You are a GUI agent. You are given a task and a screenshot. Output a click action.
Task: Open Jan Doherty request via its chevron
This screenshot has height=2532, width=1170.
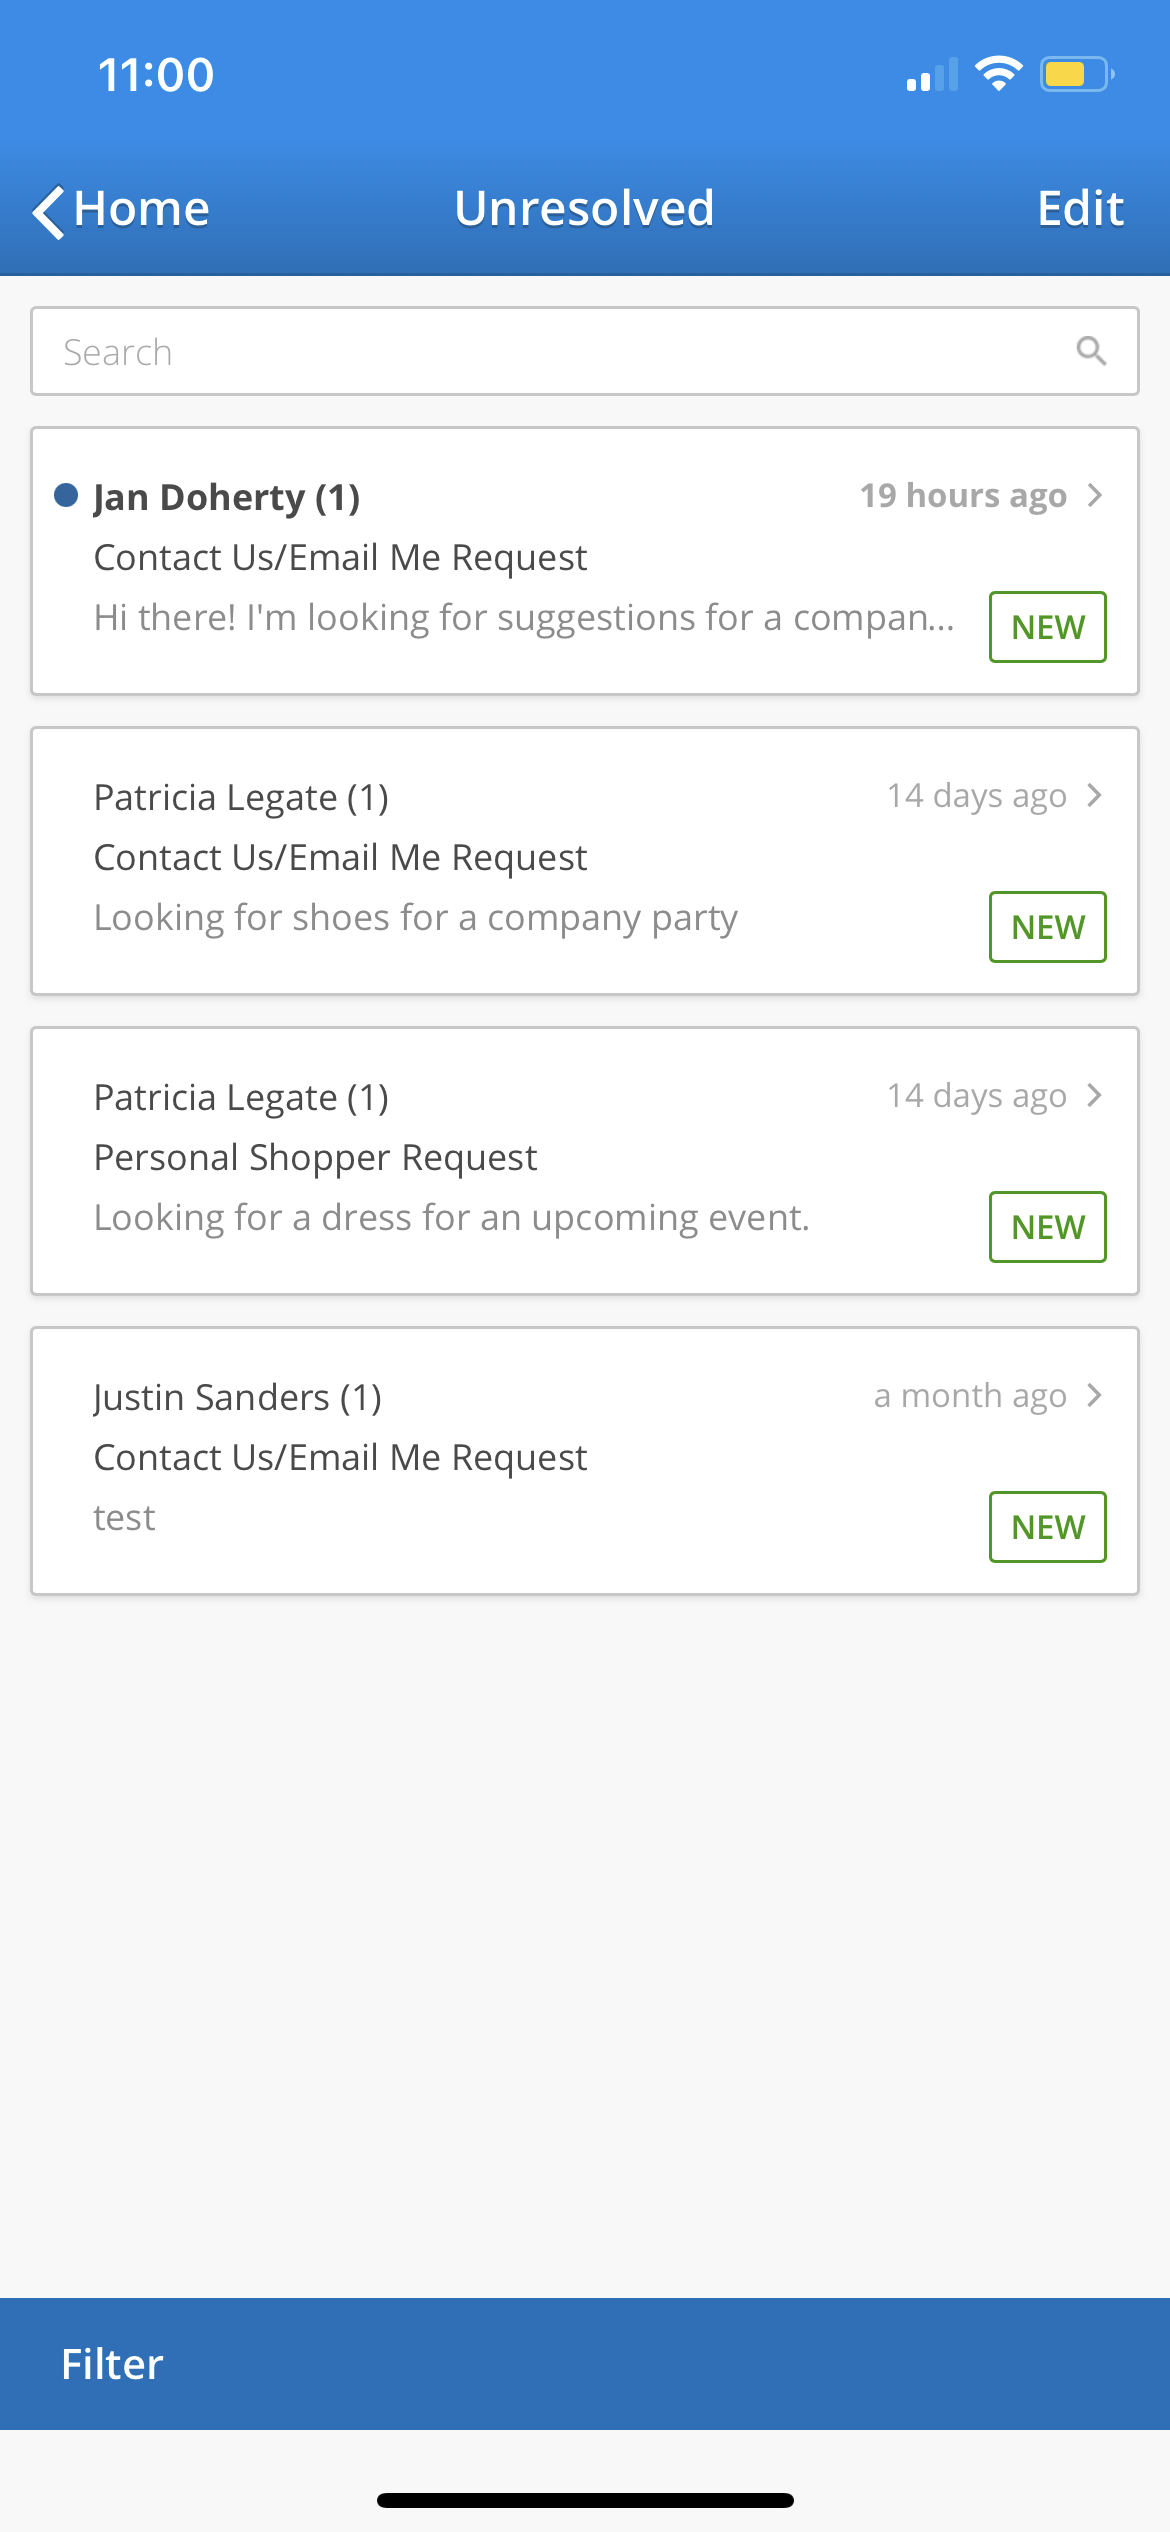(1095, 495)
